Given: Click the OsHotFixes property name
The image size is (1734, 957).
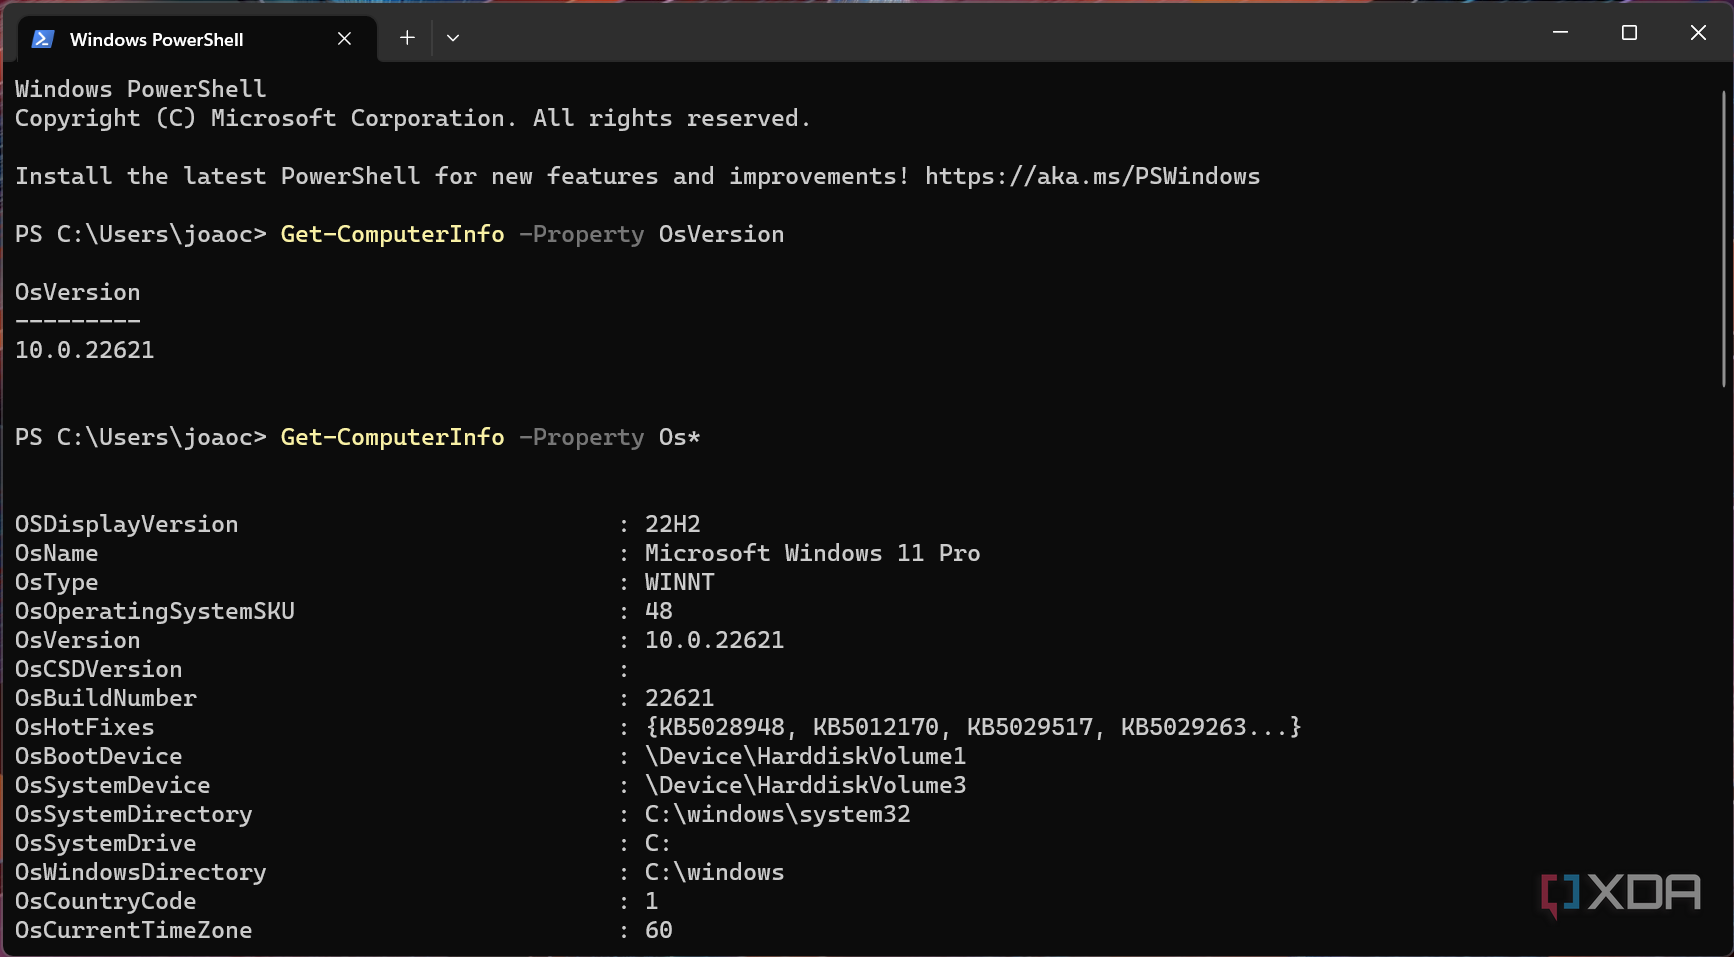Looking at the screenshot, I should tap(85, 727).
